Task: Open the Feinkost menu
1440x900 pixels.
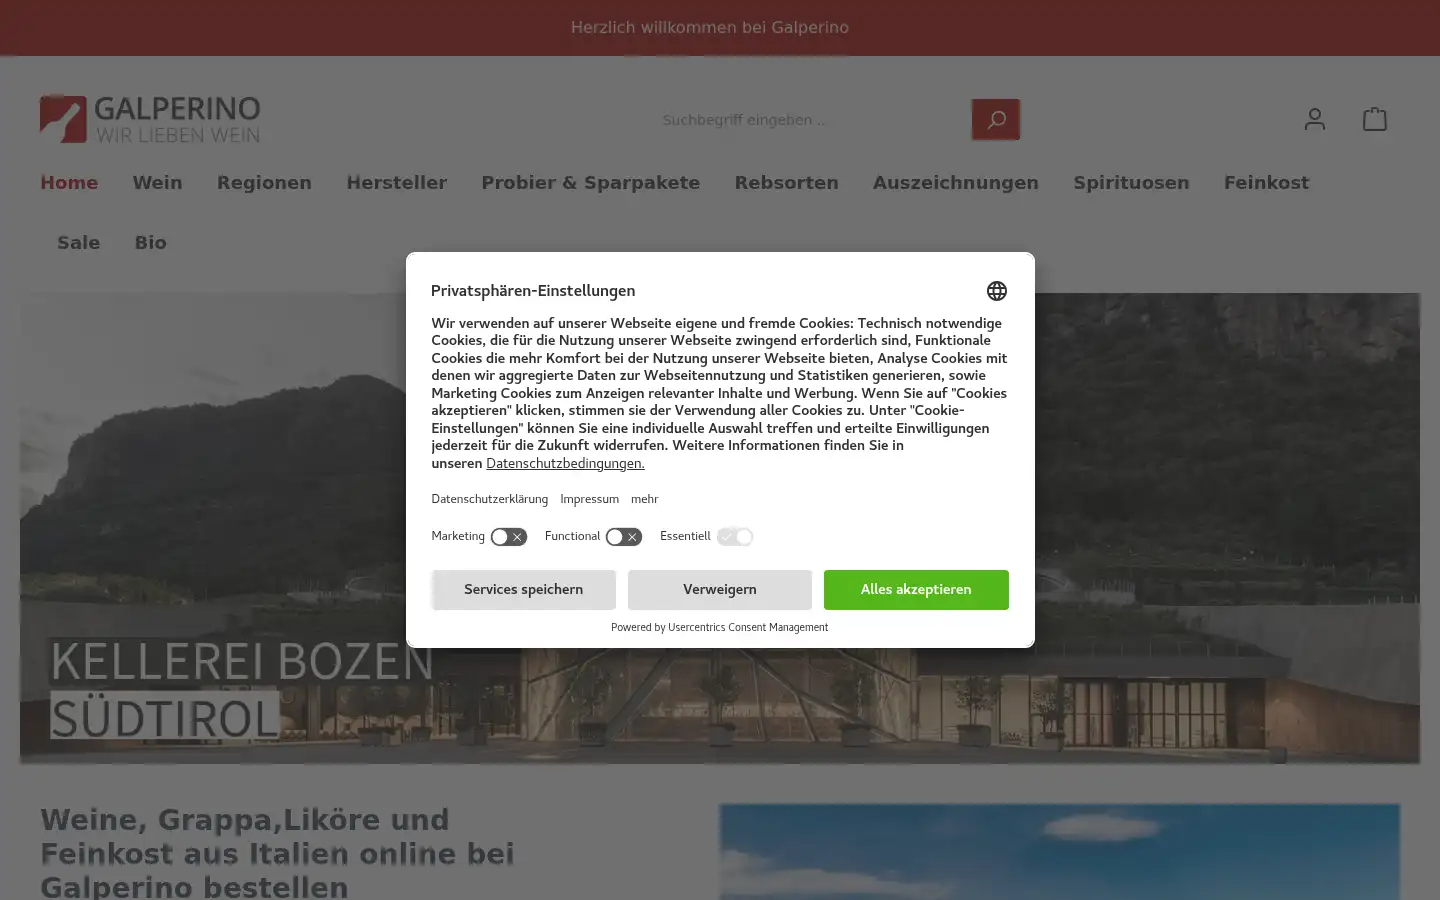Action: pos(1266,183)
